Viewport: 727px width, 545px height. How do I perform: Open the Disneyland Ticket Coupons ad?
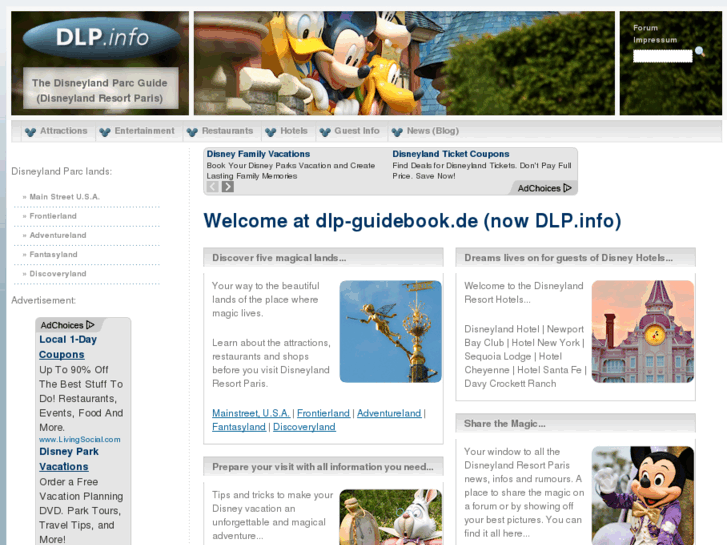(451, 154)
